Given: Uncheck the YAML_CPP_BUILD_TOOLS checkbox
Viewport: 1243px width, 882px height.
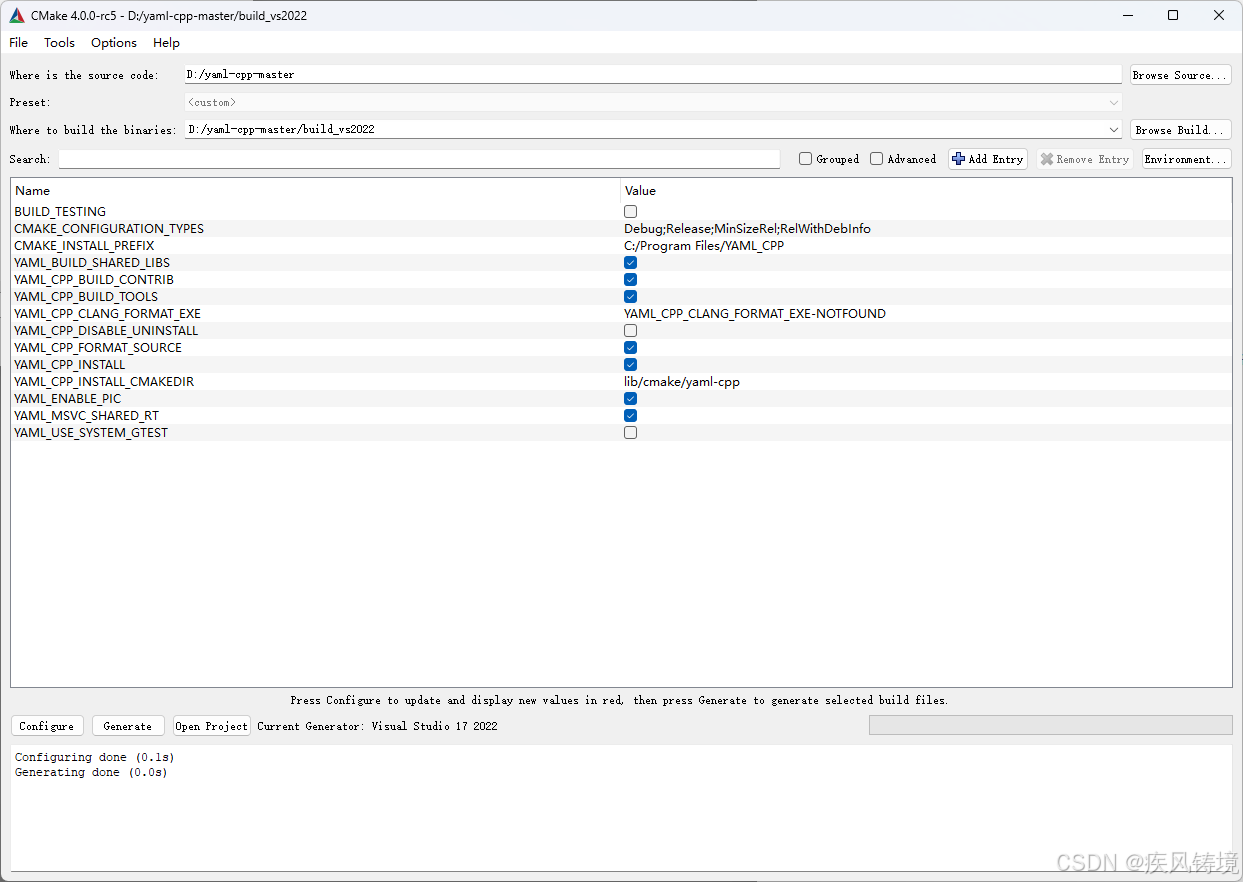Looking at the screenshot, I should pos(630,297).
